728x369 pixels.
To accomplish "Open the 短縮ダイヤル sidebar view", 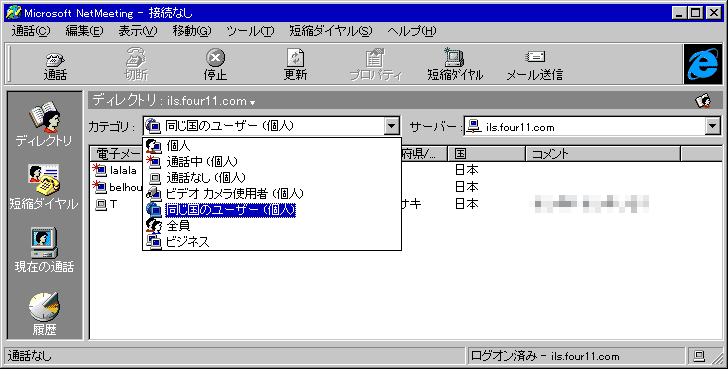I will (x=44, y=187).
